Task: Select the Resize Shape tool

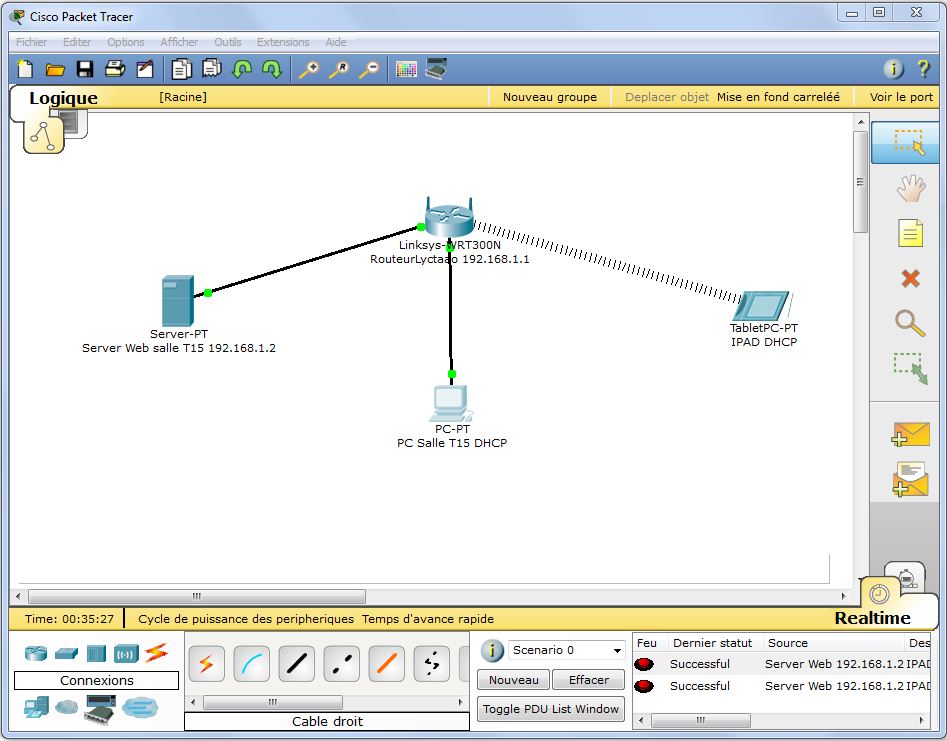Action: 910,368
